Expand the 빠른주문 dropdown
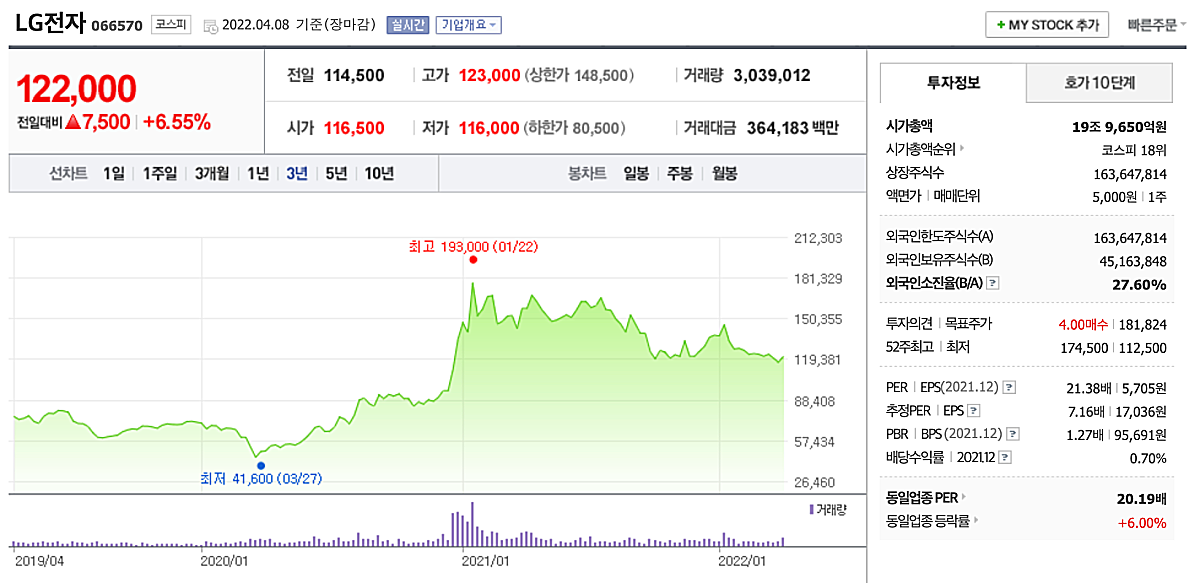 (1158, 25)
